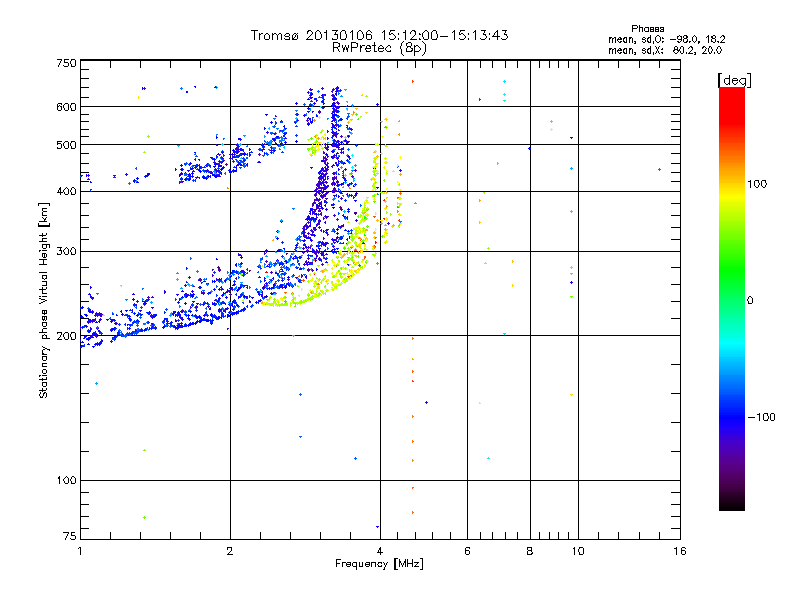Click the x-axis "8" MHz tick label
The height and width of the screenshot is (600, 800).
coord(530,551)
